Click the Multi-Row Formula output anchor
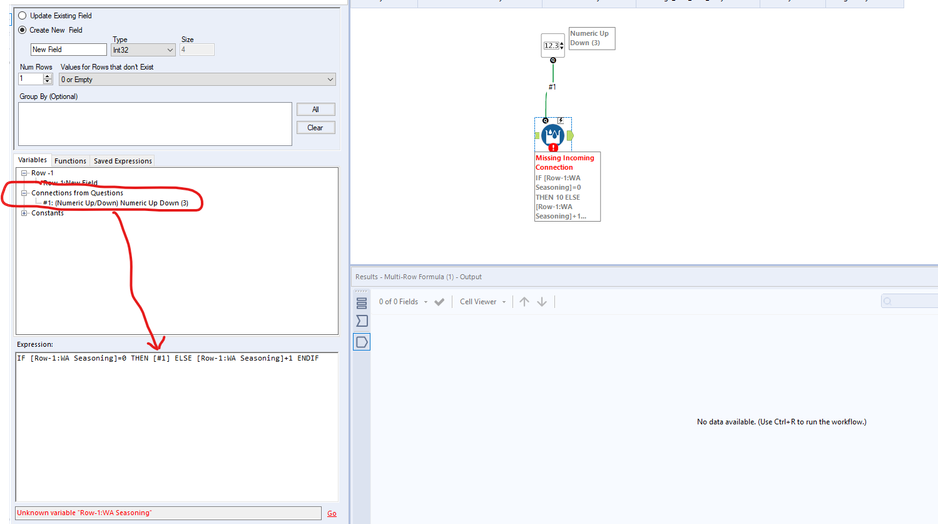The height and width of the screenshot is (524, 938). coord(570,136)
